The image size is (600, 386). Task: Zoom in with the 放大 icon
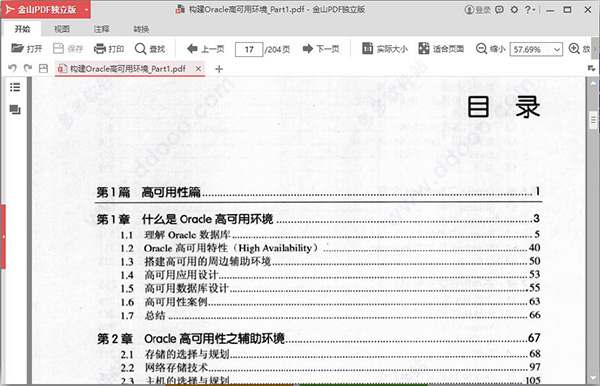tap(574, 49)
